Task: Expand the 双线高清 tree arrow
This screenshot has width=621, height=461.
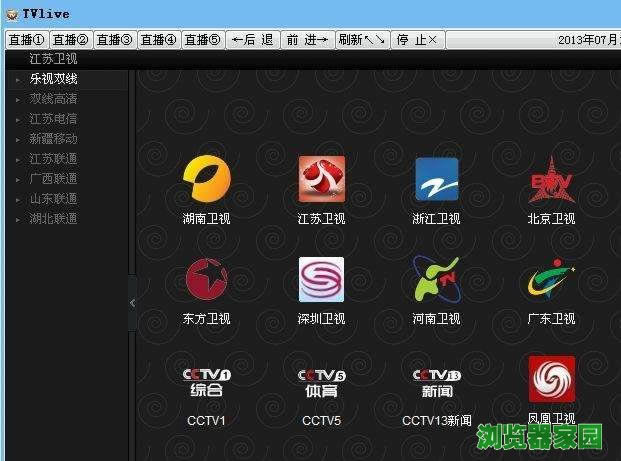Action: [18, 100]
